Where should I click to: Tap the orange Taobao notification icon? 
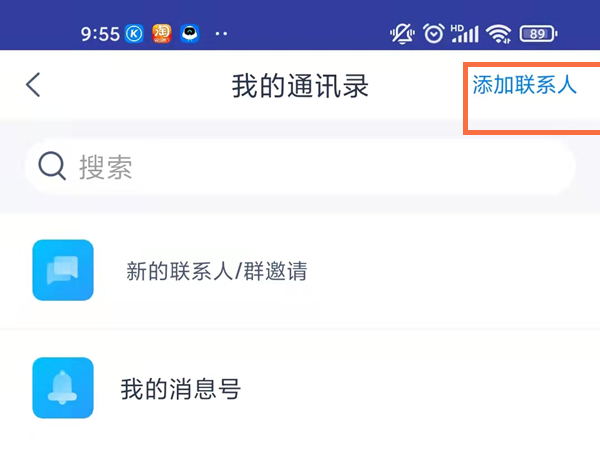(162, 33)
